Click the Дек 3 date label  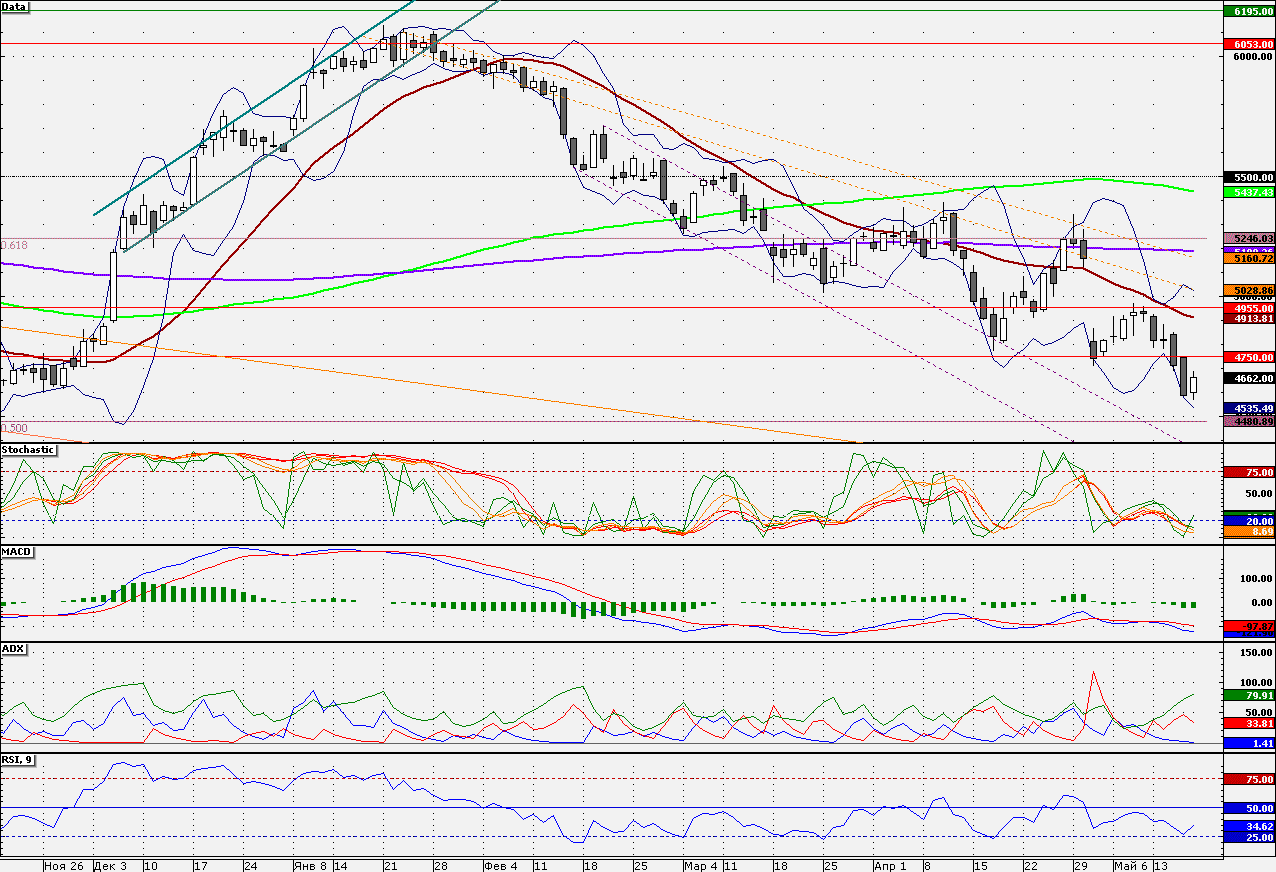tap(112, 865)
